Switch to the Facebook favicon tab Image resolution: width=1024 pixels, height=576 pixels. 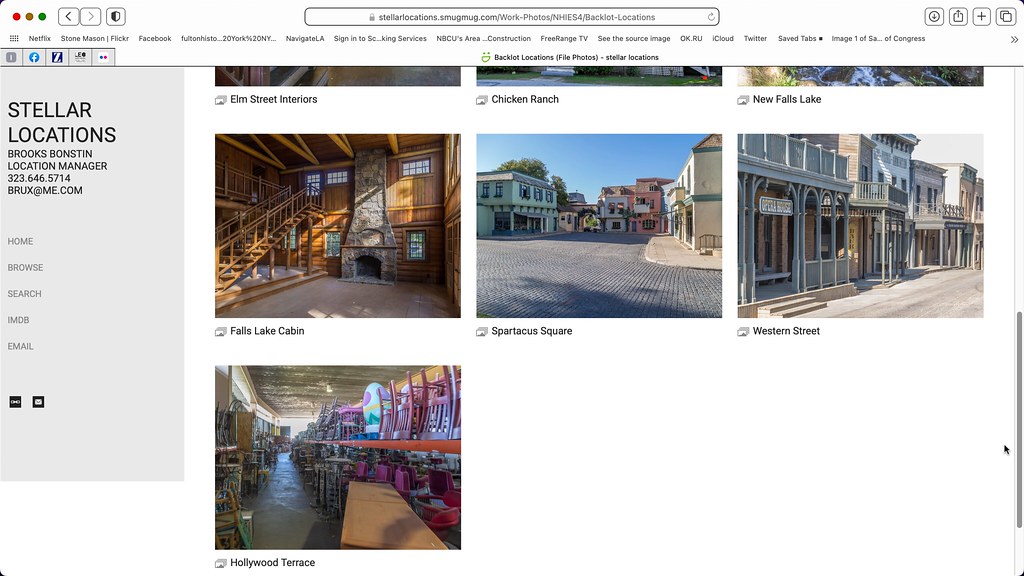[36, 57]
